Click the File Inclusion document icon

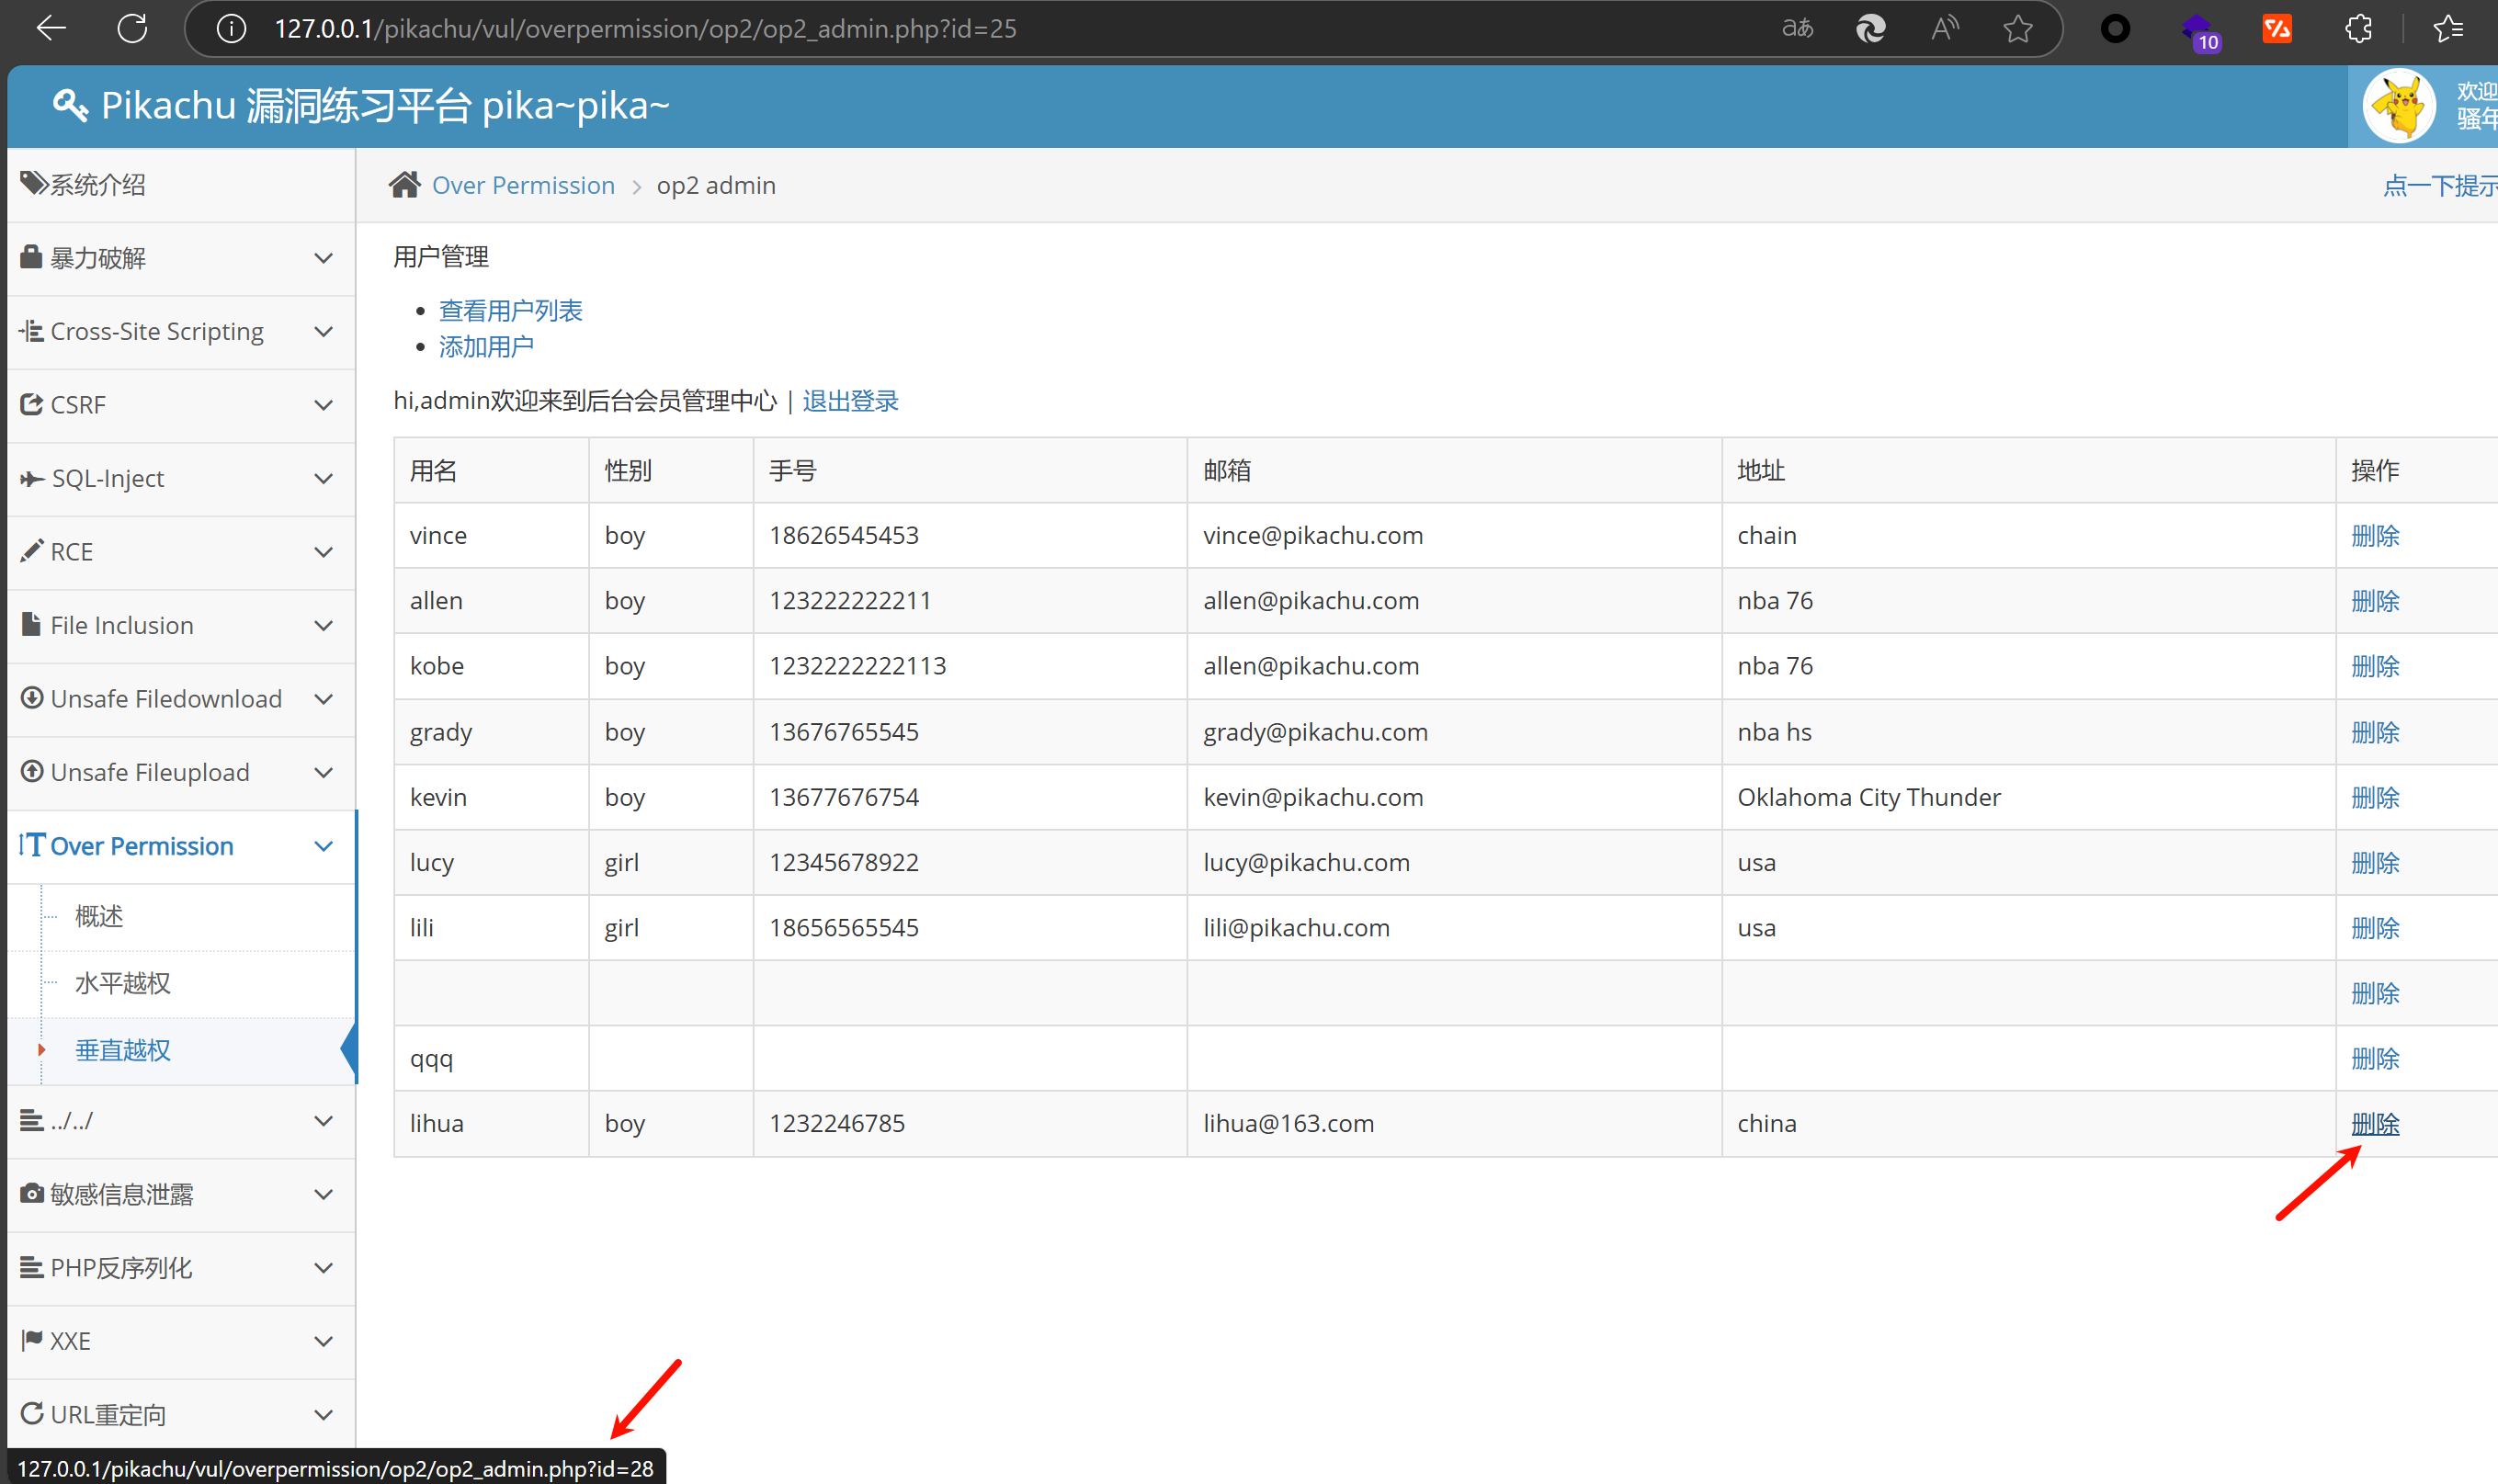(32, 624)
